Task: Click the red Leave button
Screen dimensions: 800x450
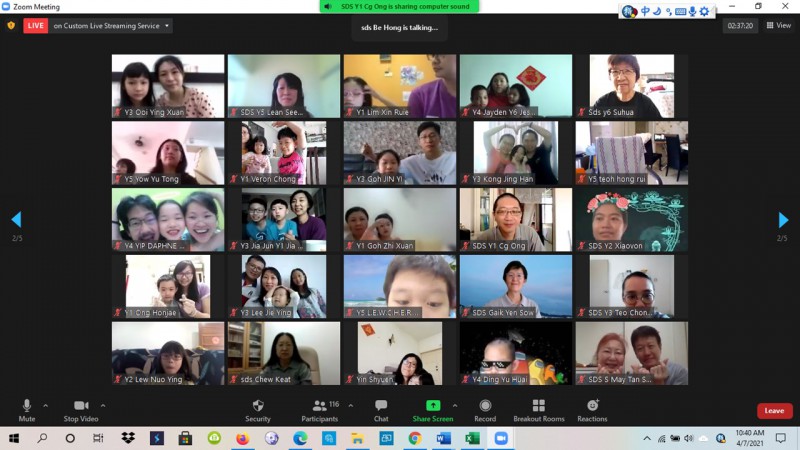Action: coord(774,411)
